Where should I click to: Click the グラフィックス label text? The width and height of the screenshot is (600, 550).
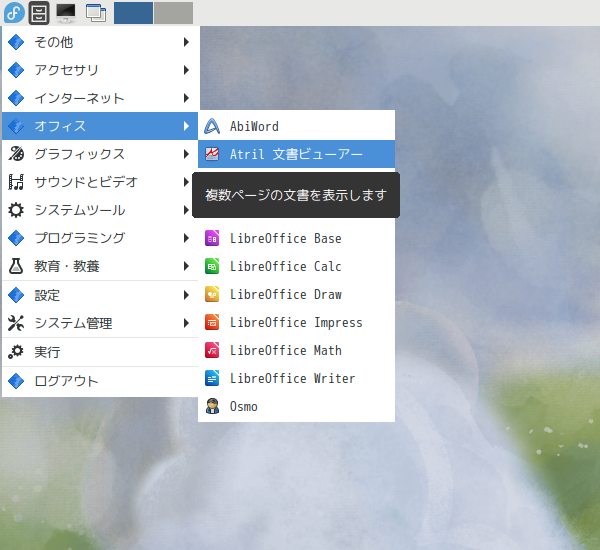(x=80, y=154)
